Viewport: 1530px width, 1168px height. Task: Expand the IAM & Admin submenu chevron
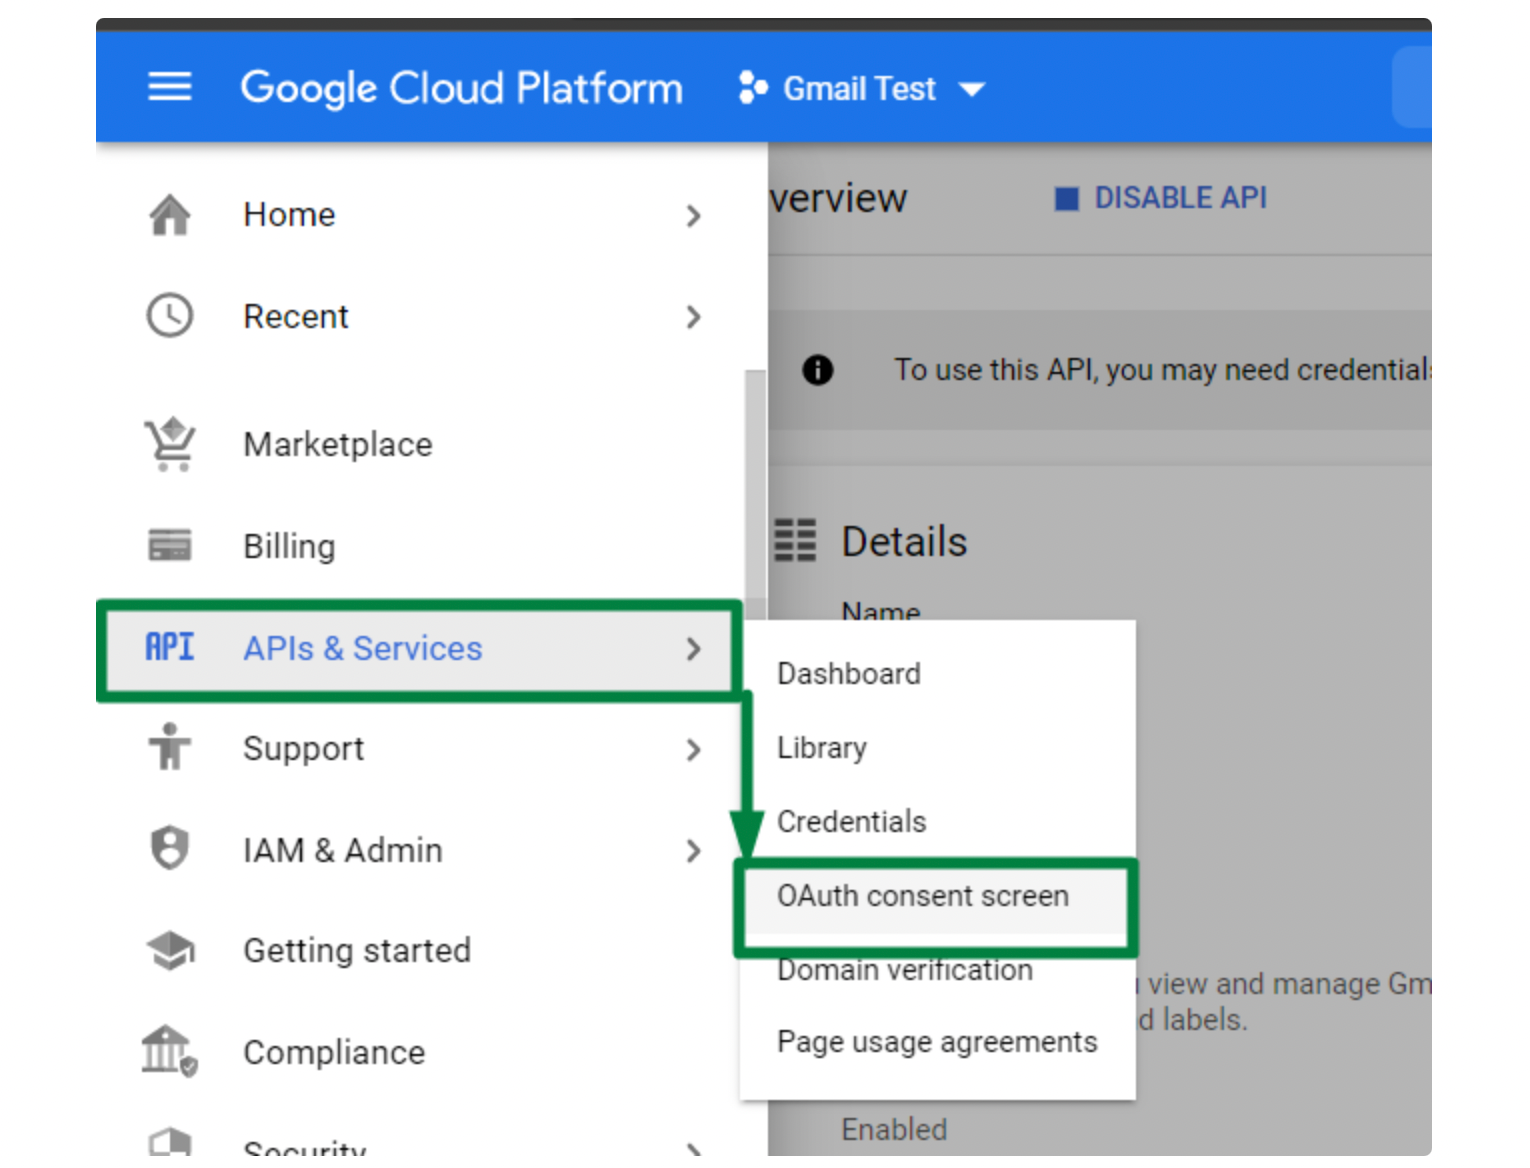[694, 851]
